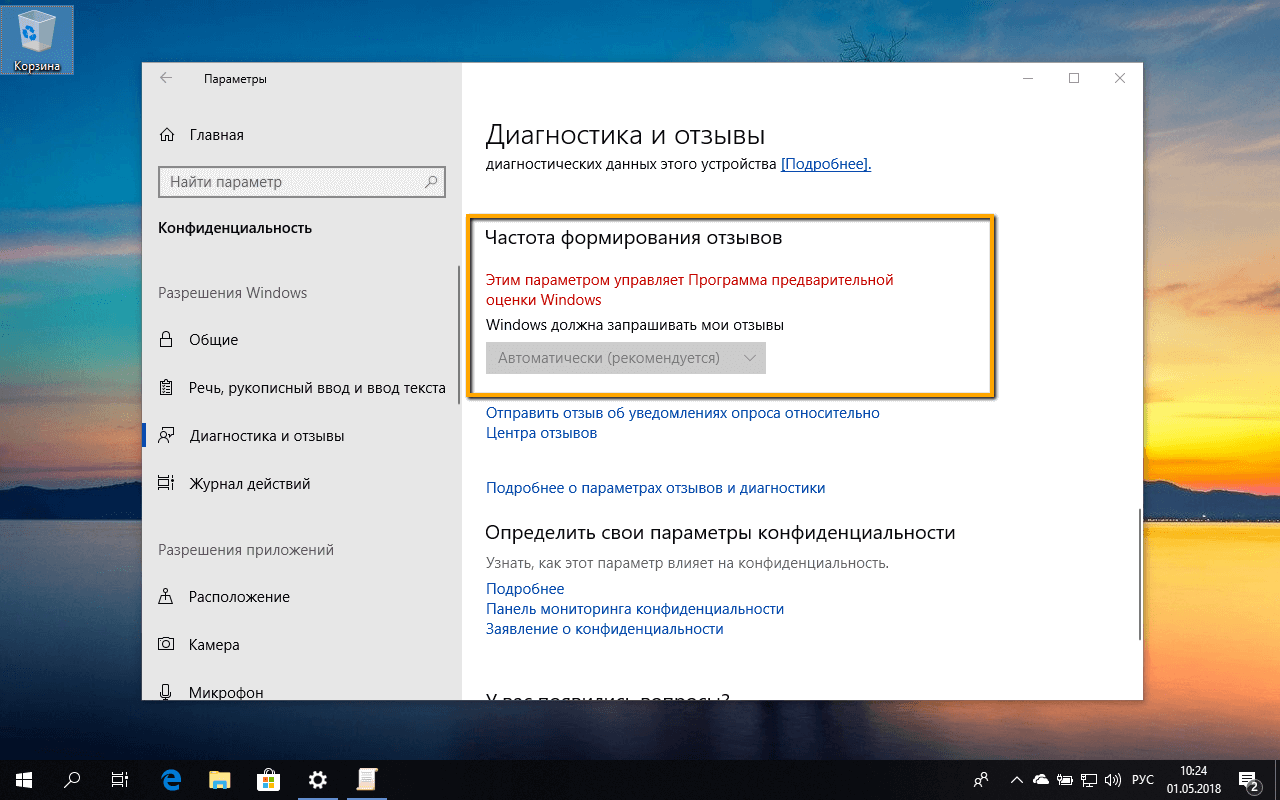Viewport: 1280px width, 800px height.
Task: Open OneDrive from the system tray cloud icon
Action: (1039, 780)
